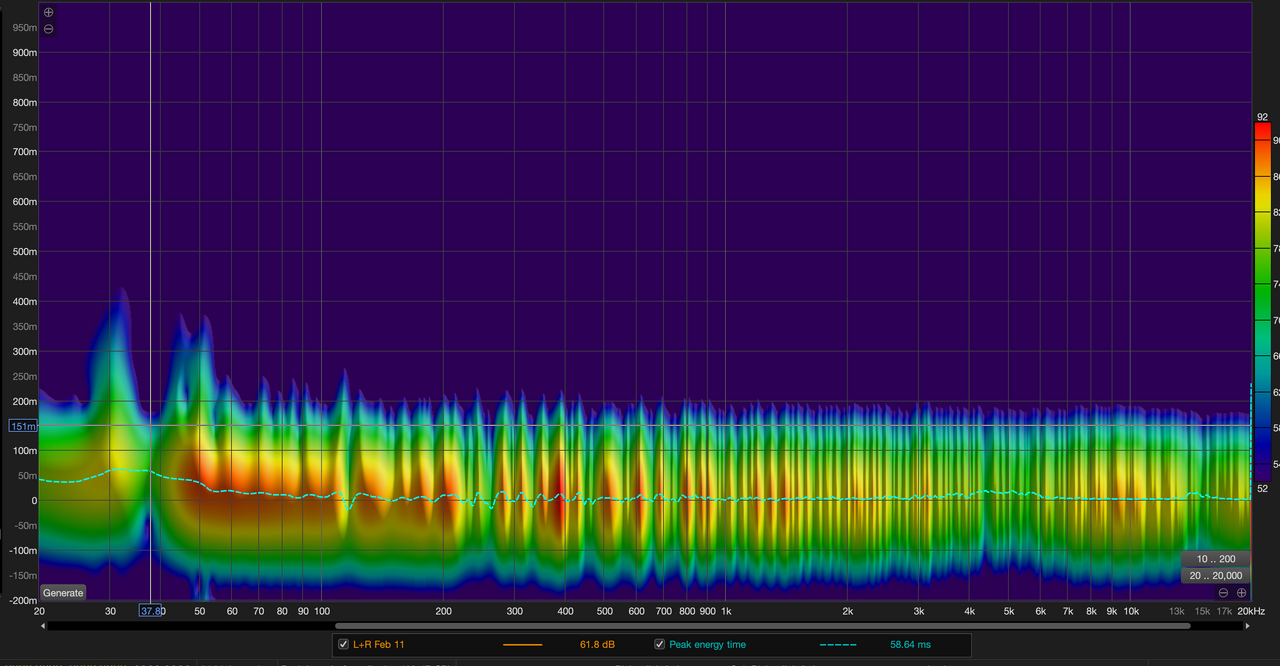Click the scrollbar left arrow
This screenshot has height=666, width=1280.
tap(43, 626)
